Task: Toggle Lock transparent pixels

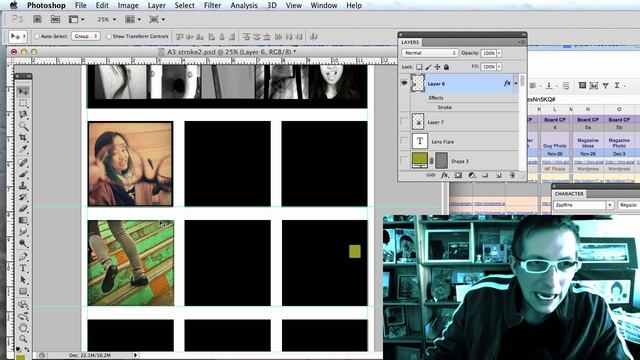Action: [x=419, y=67]
